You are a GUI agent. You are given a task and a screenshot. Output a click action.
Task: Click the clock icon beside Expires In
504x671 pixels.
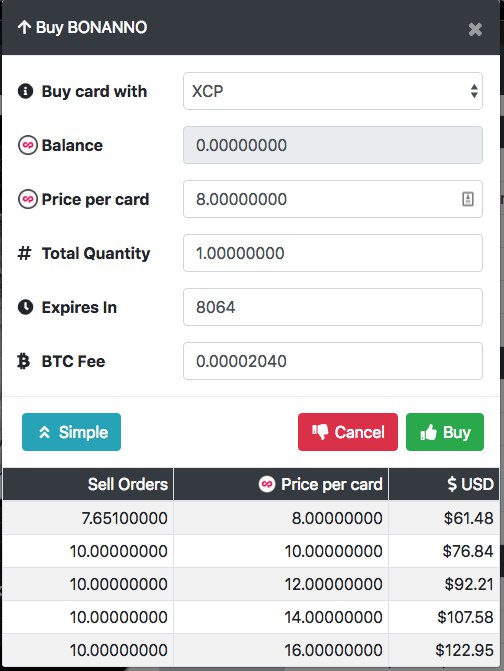pyautogui.click(x=25, y=307)
